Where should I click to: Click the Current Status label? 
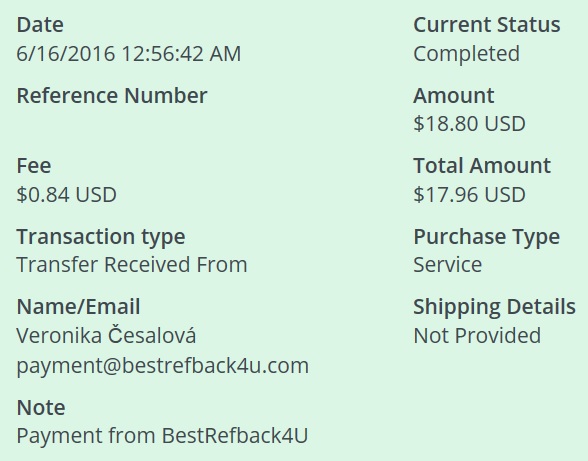(x=487, y=25)
